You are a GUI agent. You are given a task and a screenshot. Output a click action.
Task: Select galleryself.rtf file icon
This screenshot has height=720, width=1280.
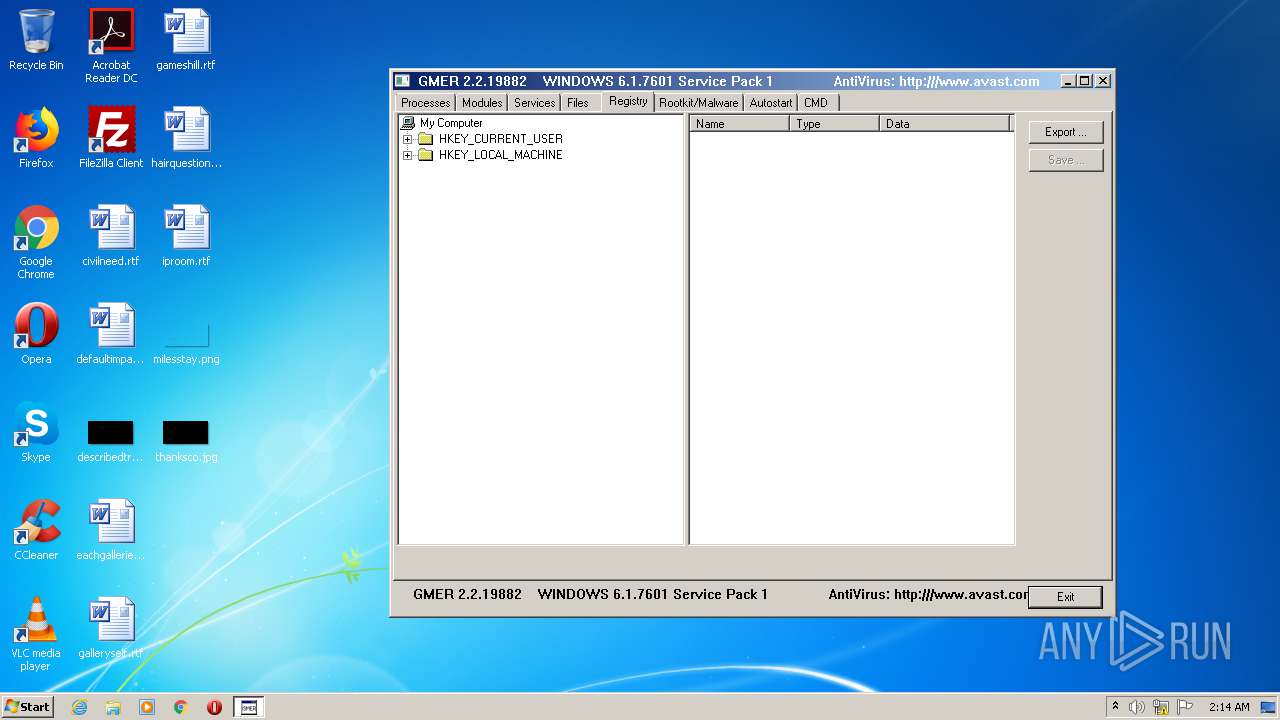(111, 628)
